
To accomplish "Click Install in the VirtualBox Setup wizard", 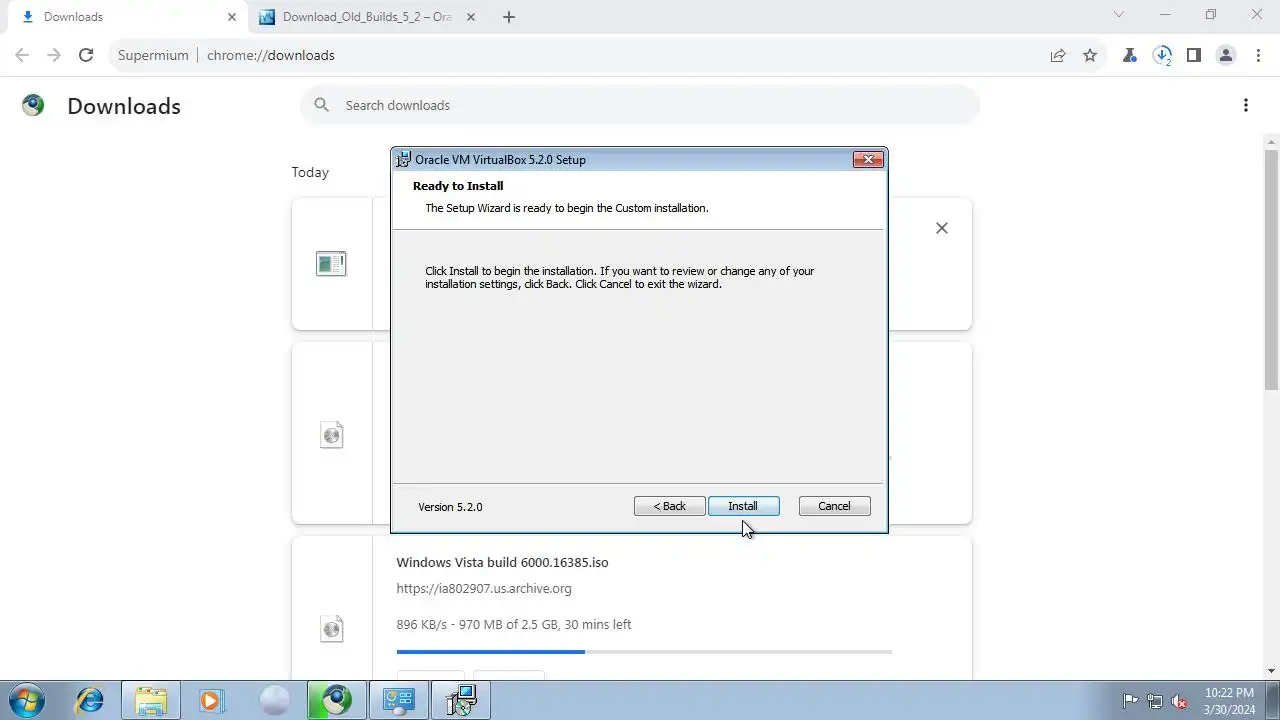I will click(743, 506).
